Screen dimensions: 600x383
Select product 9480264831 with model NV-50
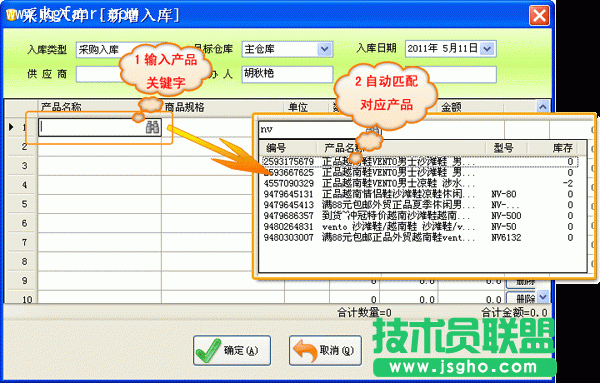tap(419, 227)
